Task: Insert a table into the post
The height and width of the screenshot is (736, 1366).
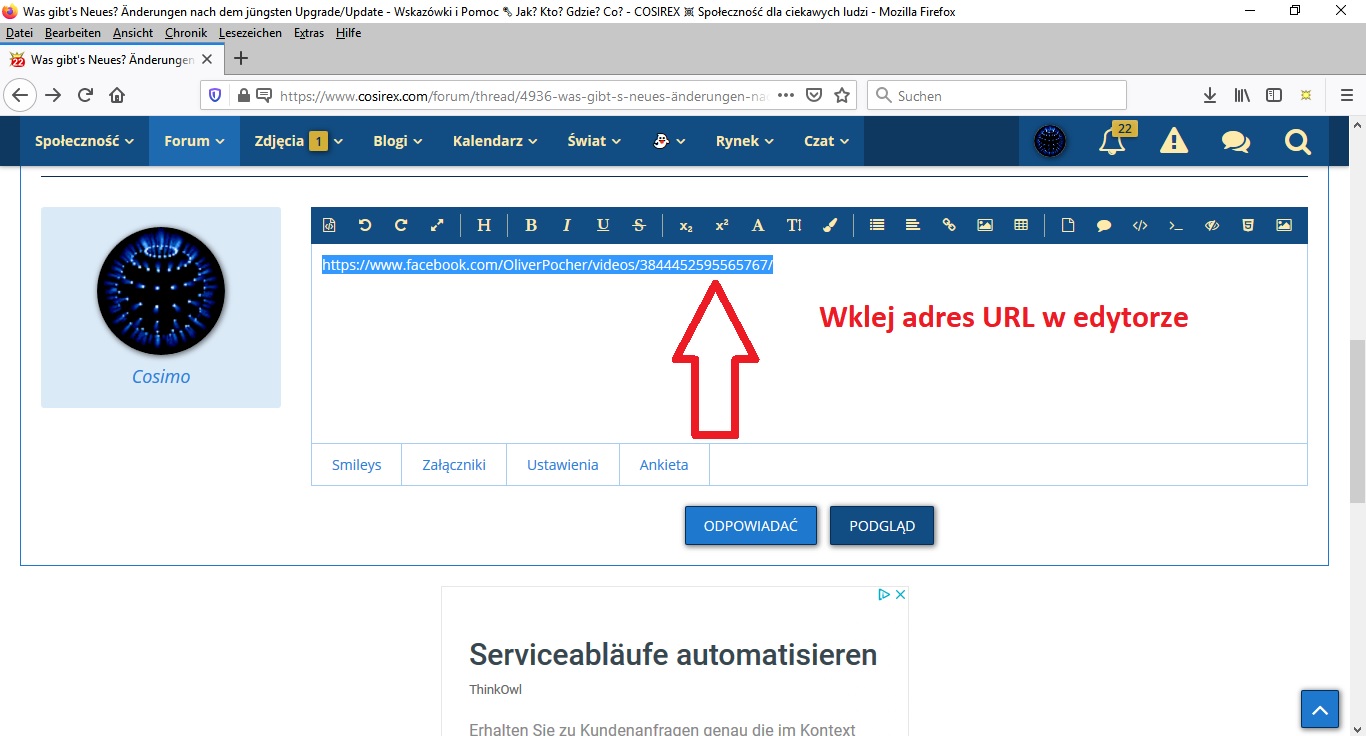Action: click(1021, 225)
